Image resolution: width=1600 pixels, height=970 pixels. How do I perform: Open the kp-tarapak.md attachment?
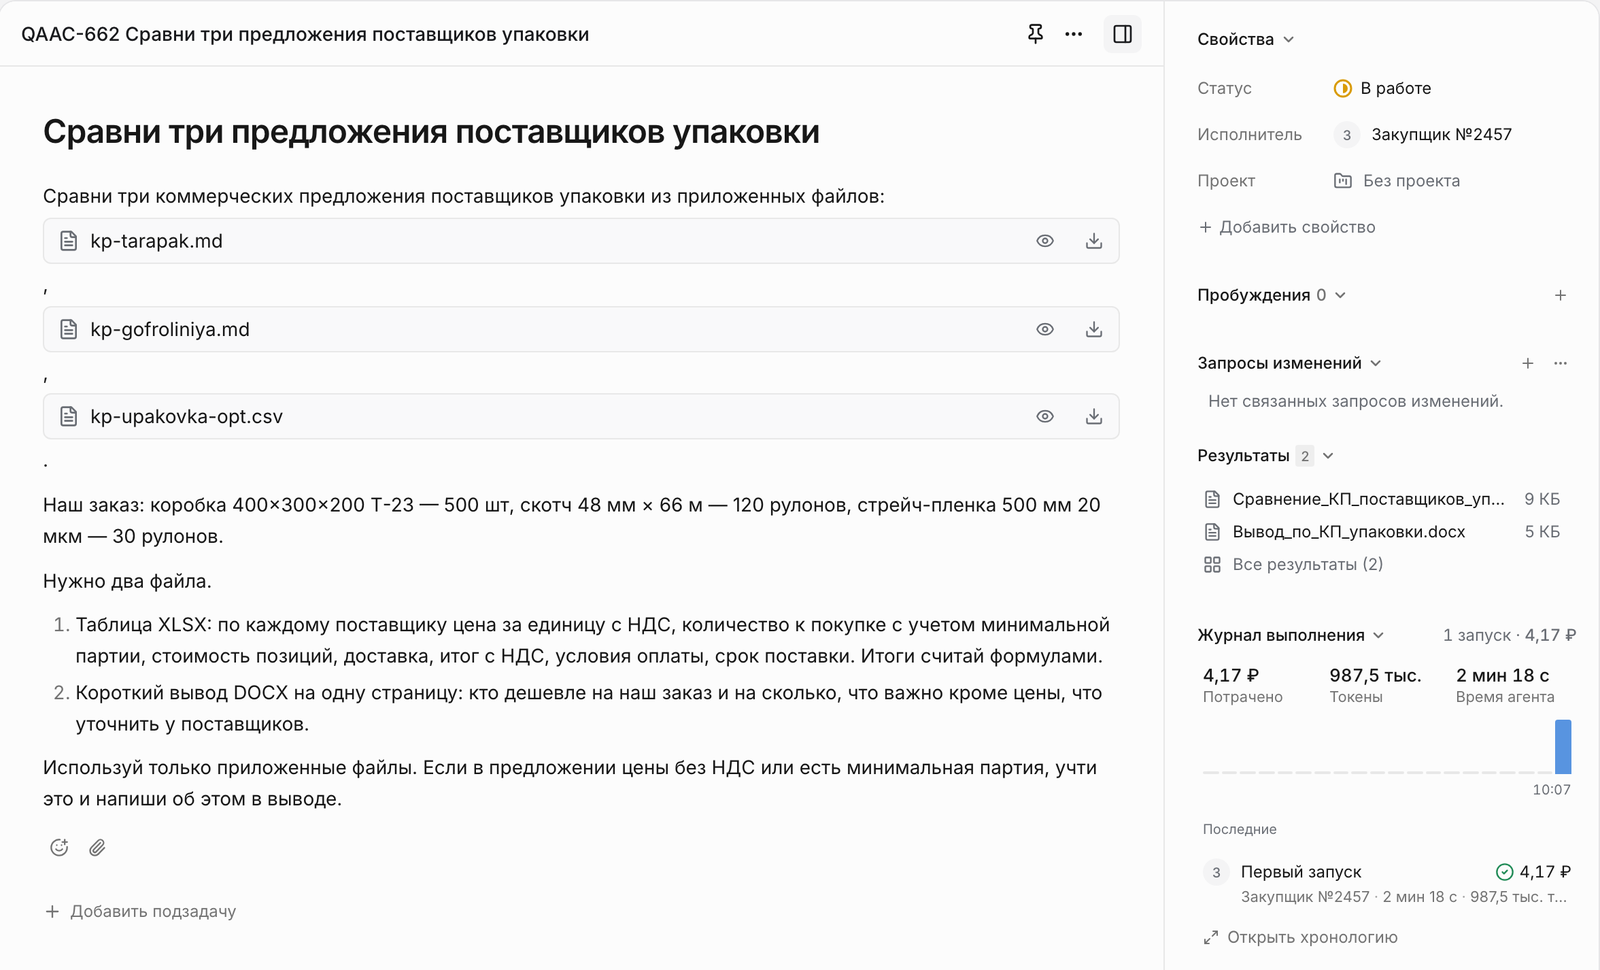click(x=581, y=241)
